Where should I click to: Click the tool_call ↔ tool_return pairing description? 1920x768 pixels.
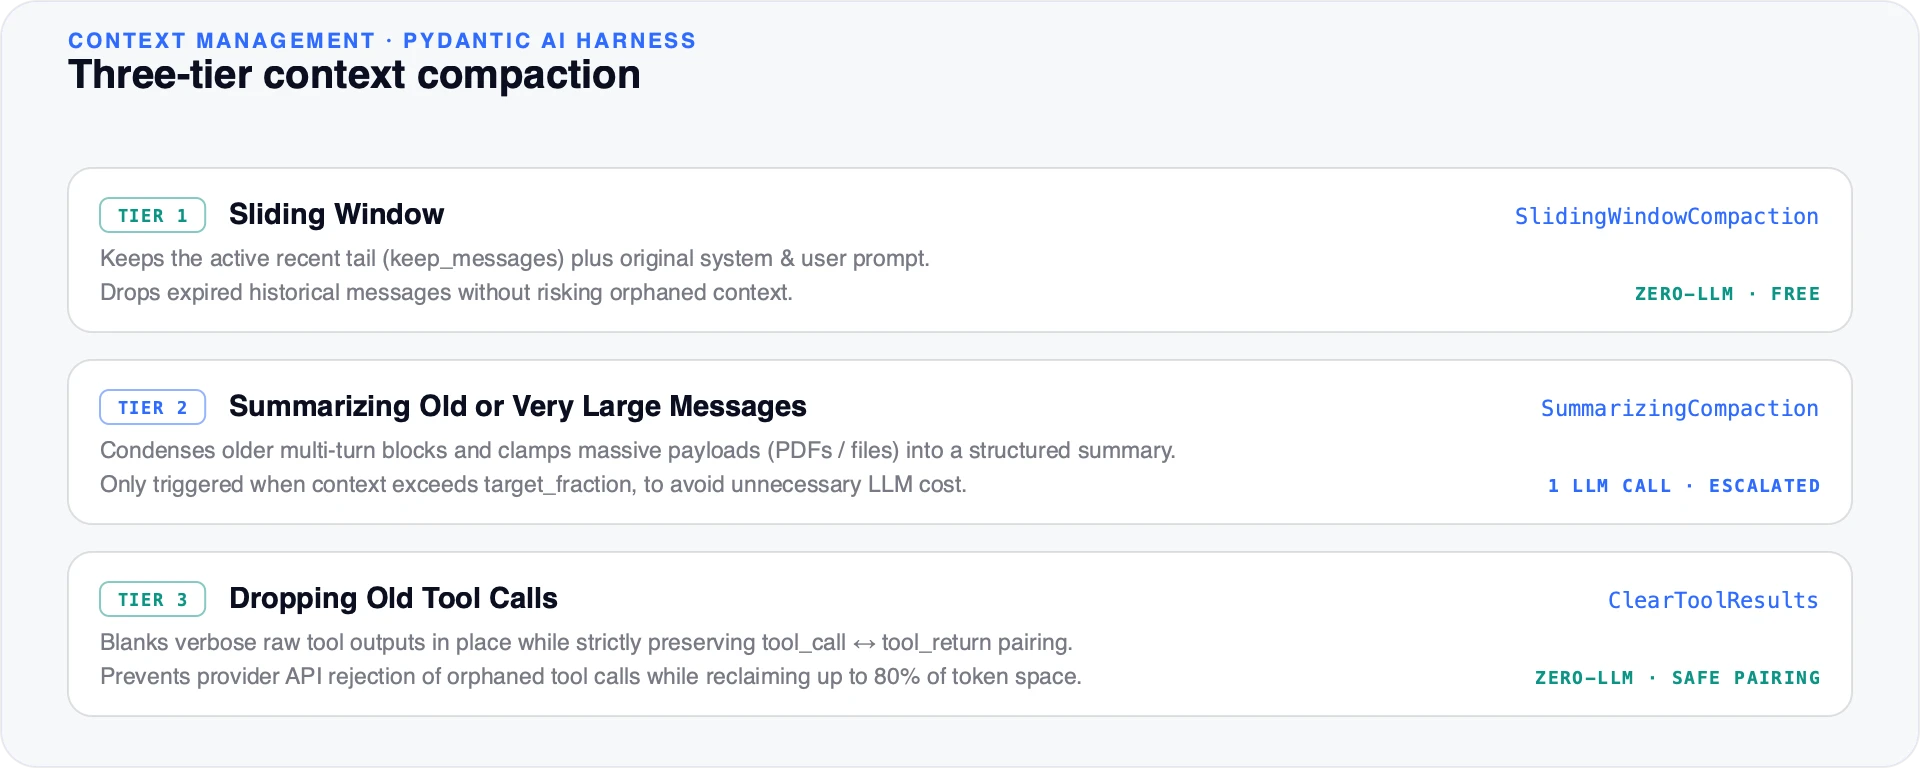point(586,642)
